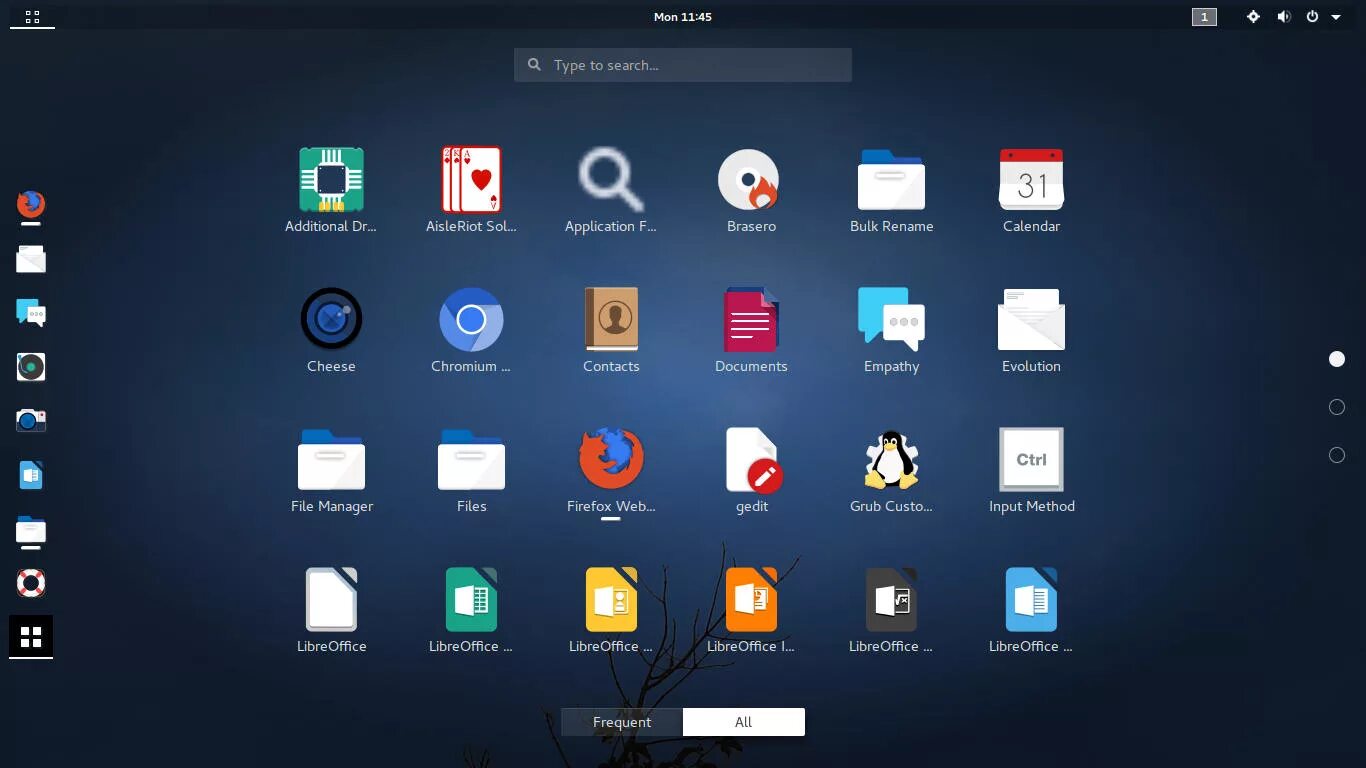
Task: Open the Files drawer icon in the dock
Action: [x=31, y=530]
